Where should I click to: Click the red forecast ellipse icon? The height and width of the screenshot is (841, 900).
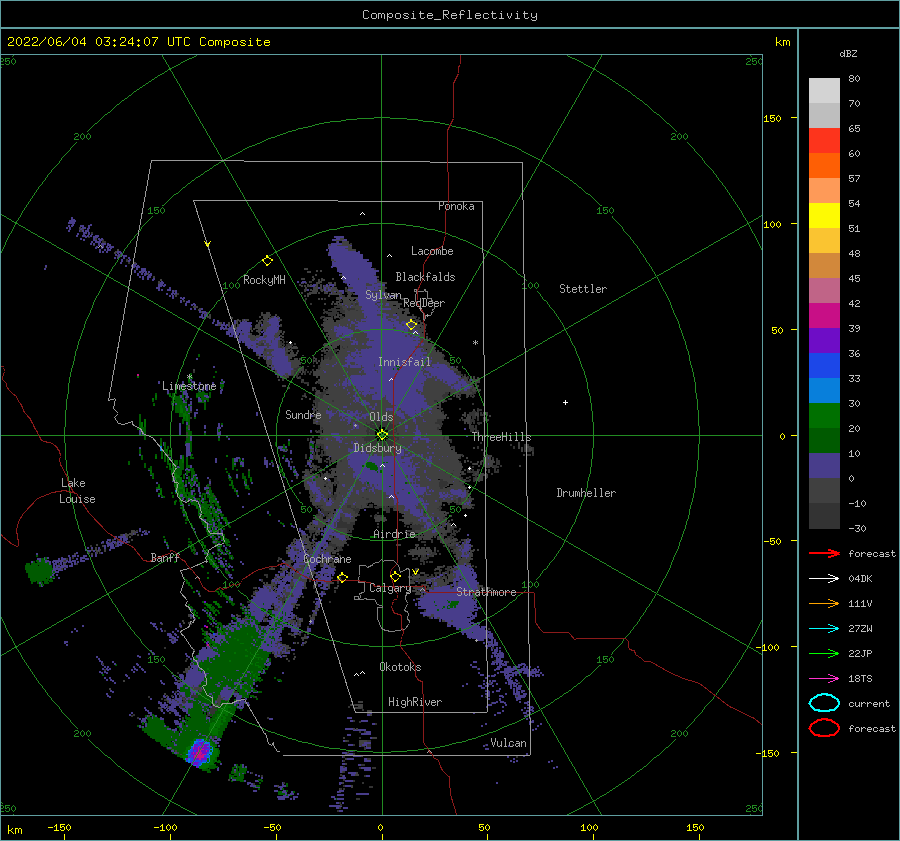click(824, 728)
